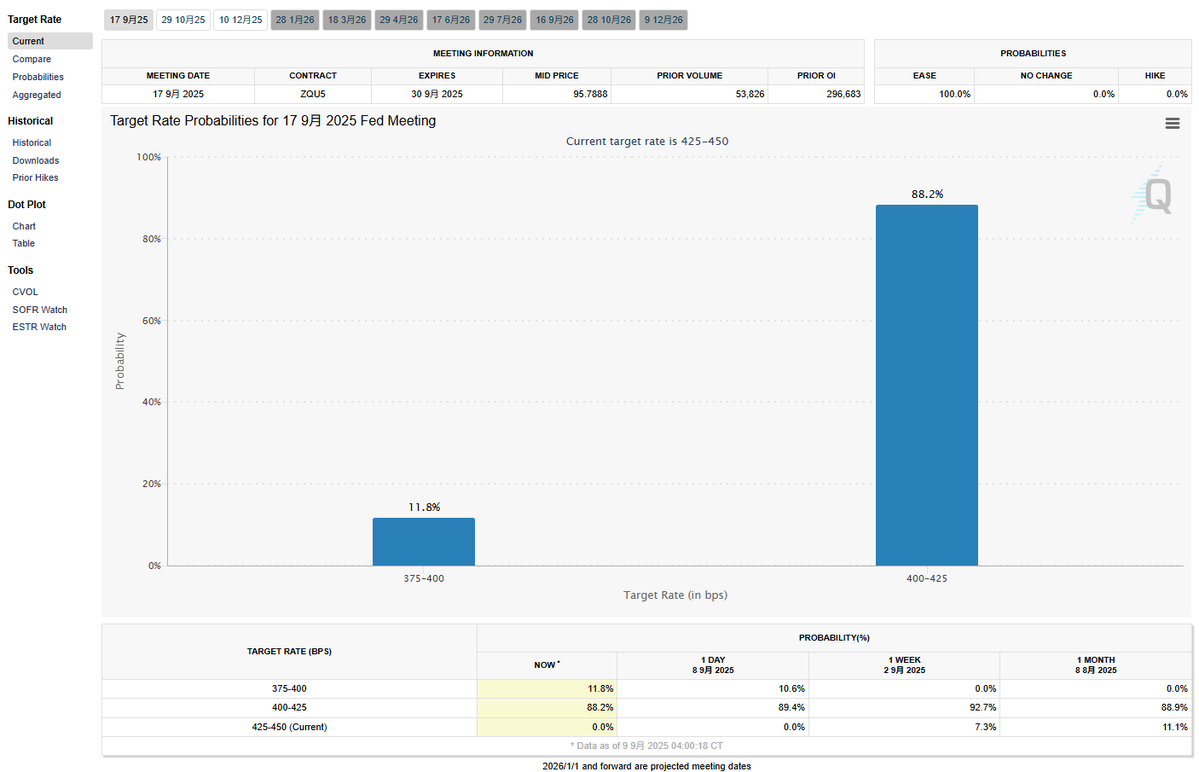Open the ESTR Watch tool

point(39,326)
